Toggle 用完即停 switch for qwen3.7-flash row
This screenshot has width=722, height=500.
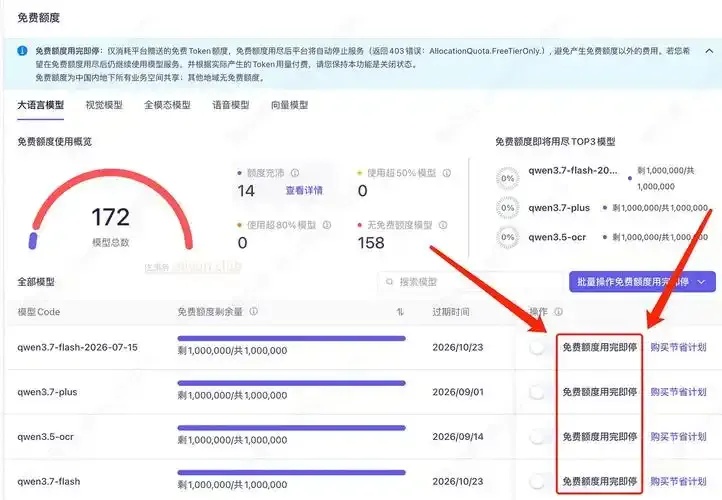537,482
